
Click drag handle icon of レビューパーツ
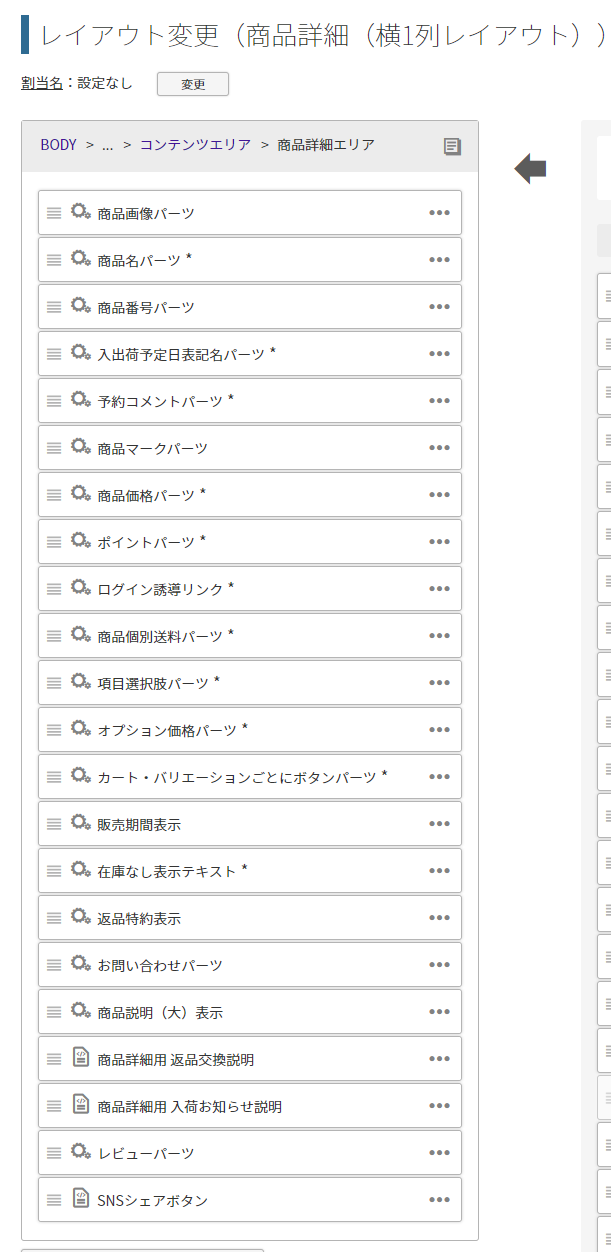pyautogui.click(x=54, y=1153)
